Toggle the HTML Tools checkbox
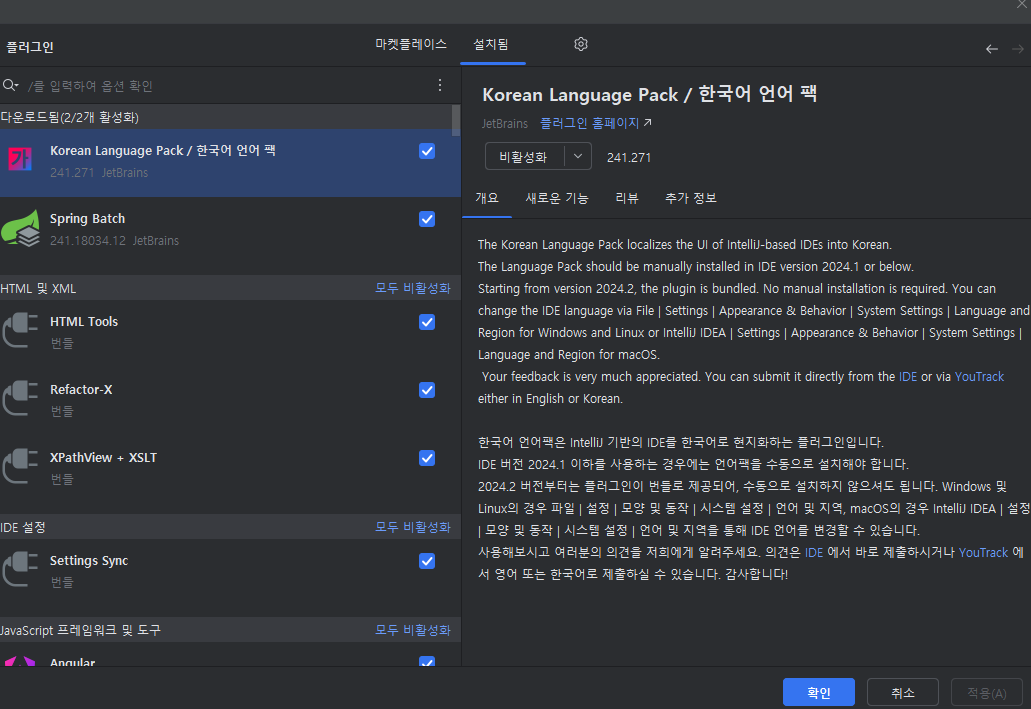The width and height of the screenshot is (1031, 709). coord(427,322)
